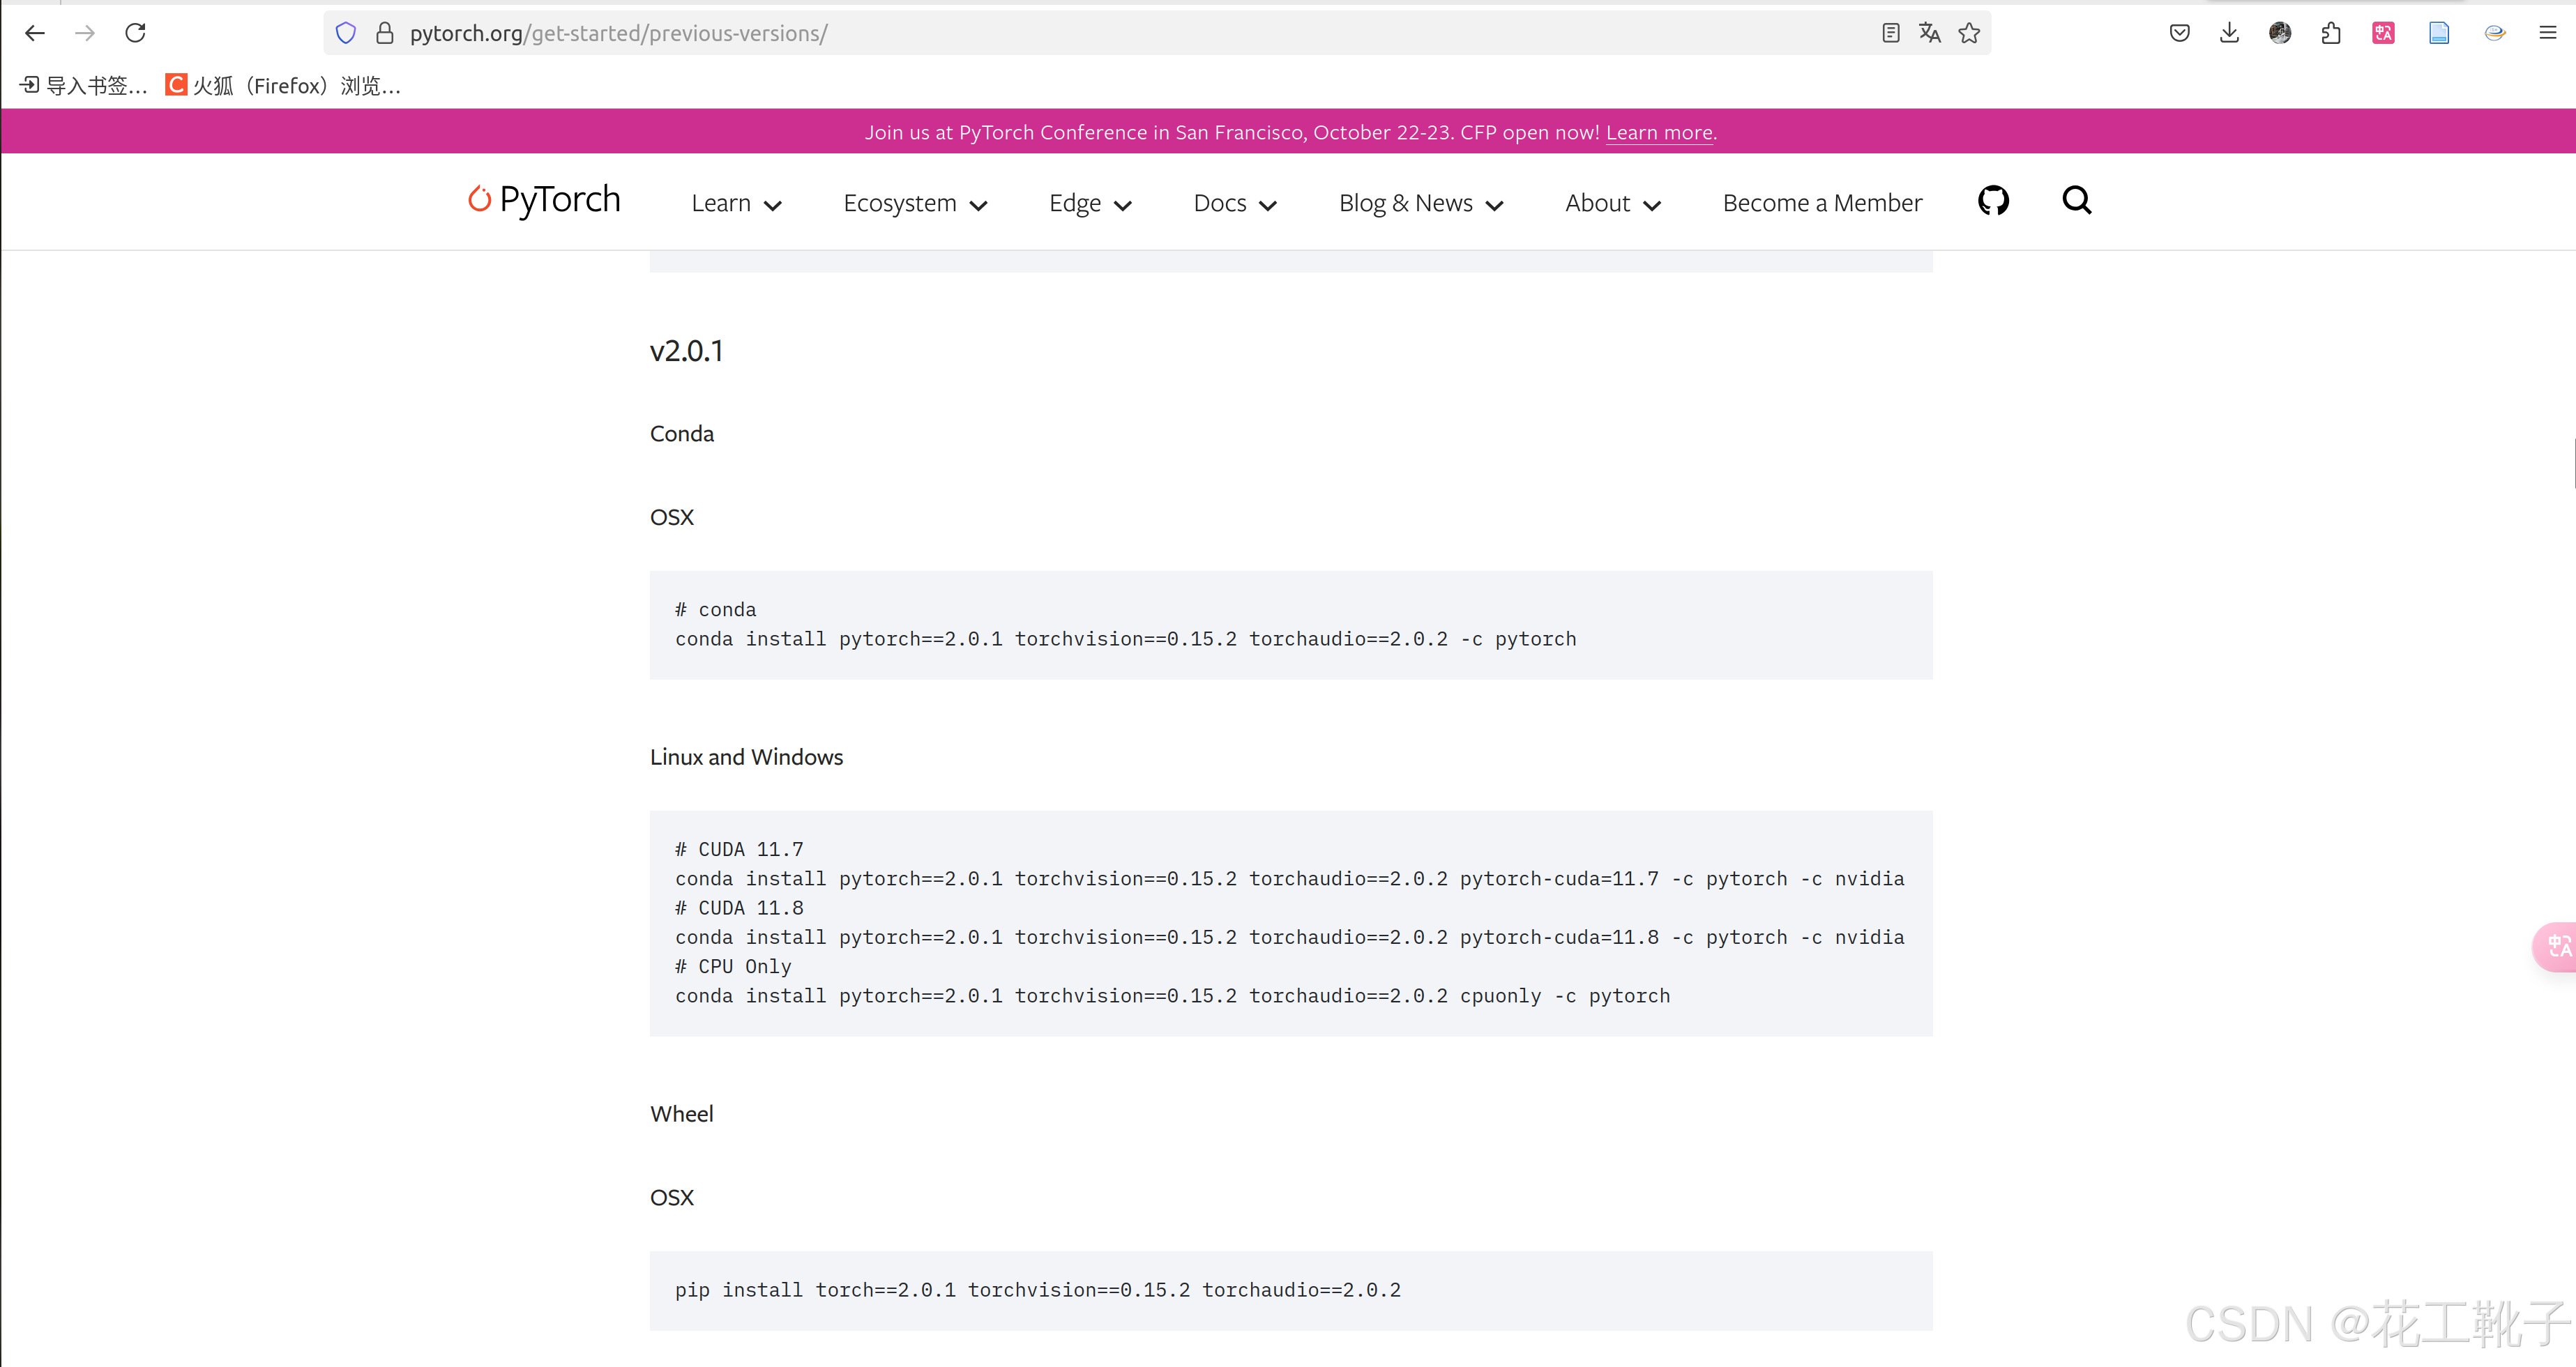Expand the Docs dropdown menu
Image resolution: width=2576 pixels, height=1367 pixels.
coord(1234,203)
